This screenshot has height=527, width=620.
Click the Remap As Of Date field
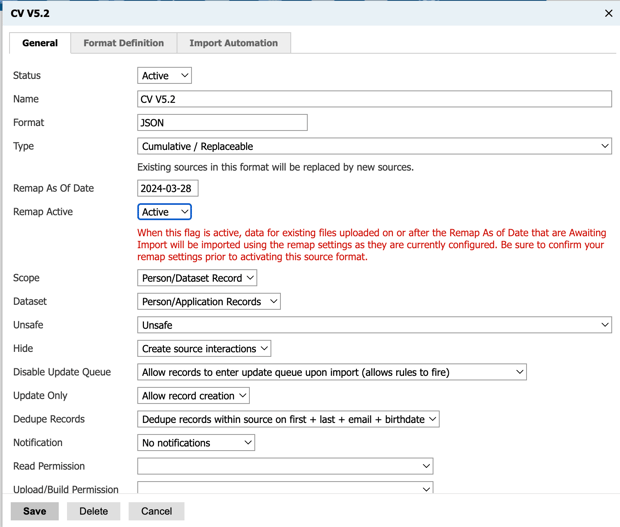(x=167, y=188)
